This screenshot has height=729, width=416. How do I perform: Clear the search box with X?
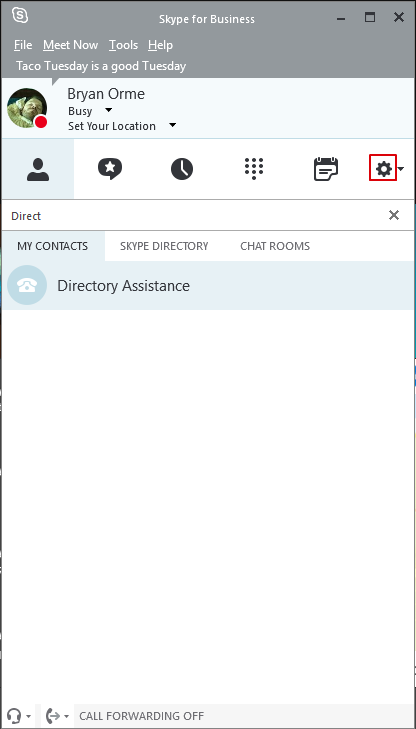[x=394, y=215]
